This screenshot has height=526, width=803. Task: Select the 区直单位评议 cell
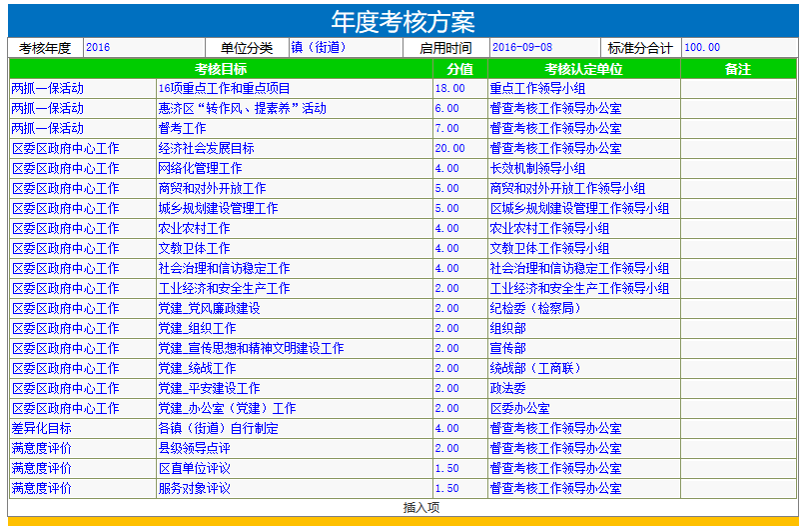point(294,468)
